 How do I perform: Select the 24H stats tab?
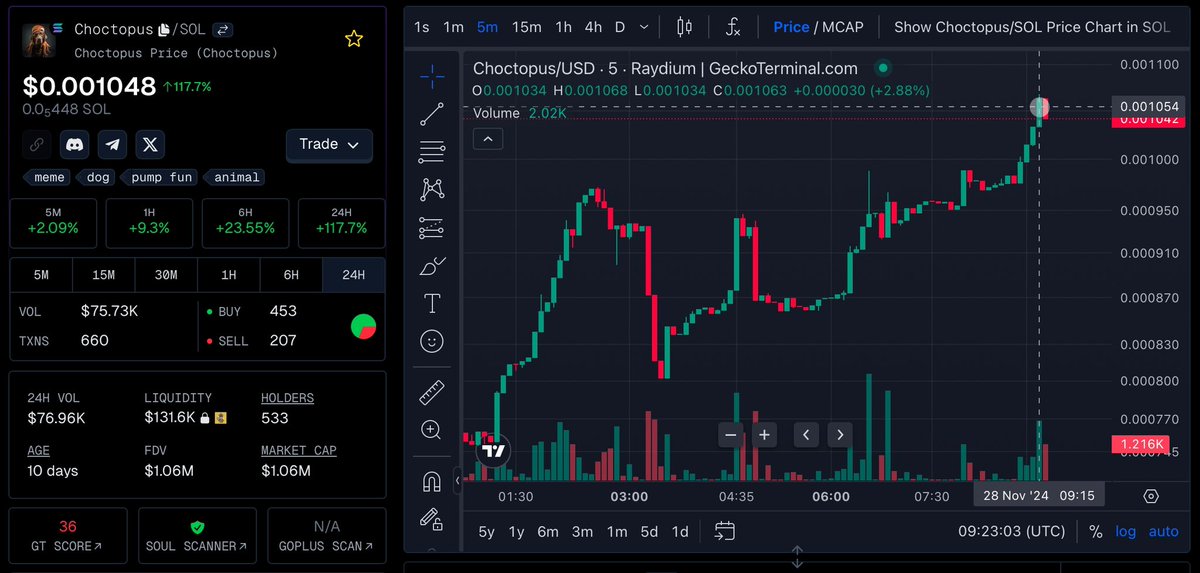(x=353, y=275)
